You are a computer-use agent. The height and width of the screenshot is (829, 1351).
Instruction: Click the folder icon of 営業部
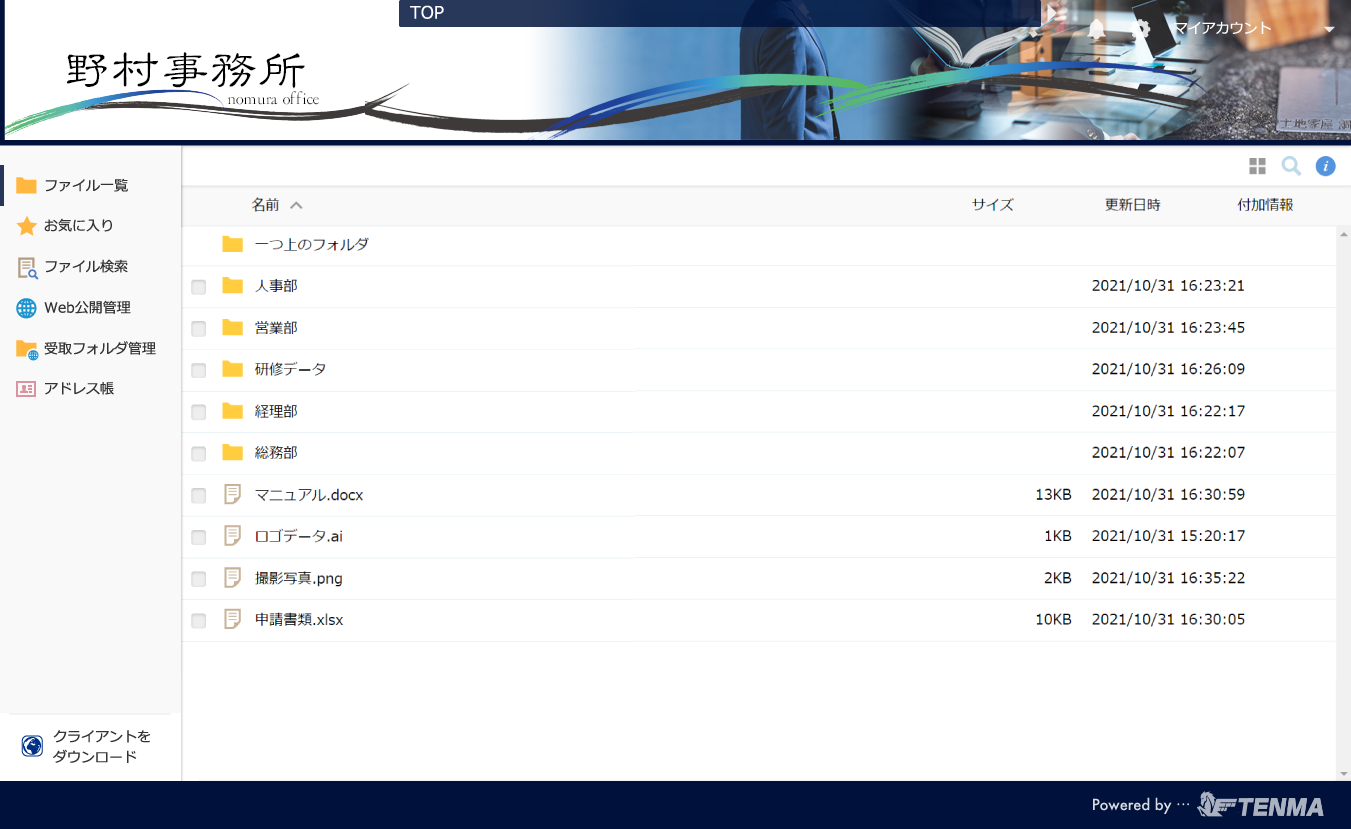point(233,328)
